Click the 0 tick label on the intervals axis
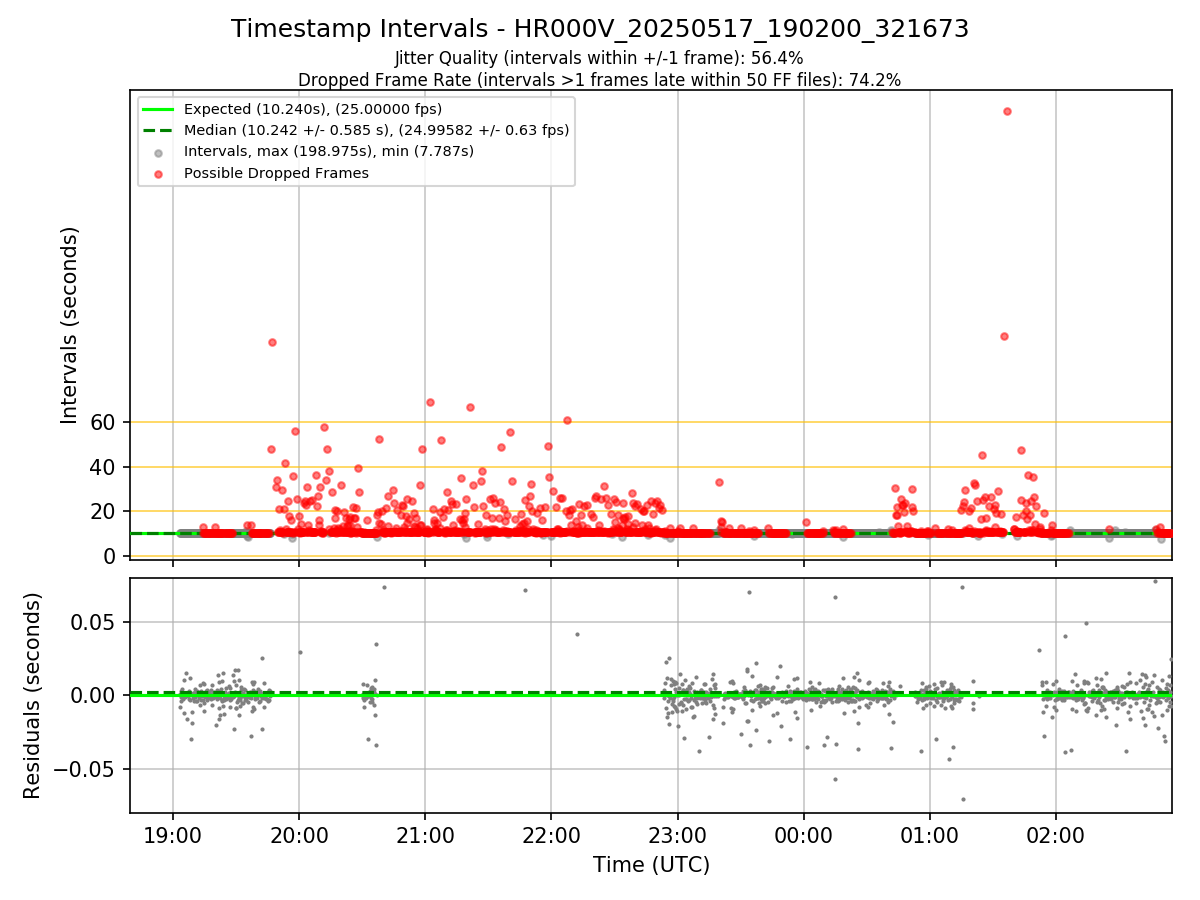This screenshot has height=900, width=1200. (x=112, y=556)
